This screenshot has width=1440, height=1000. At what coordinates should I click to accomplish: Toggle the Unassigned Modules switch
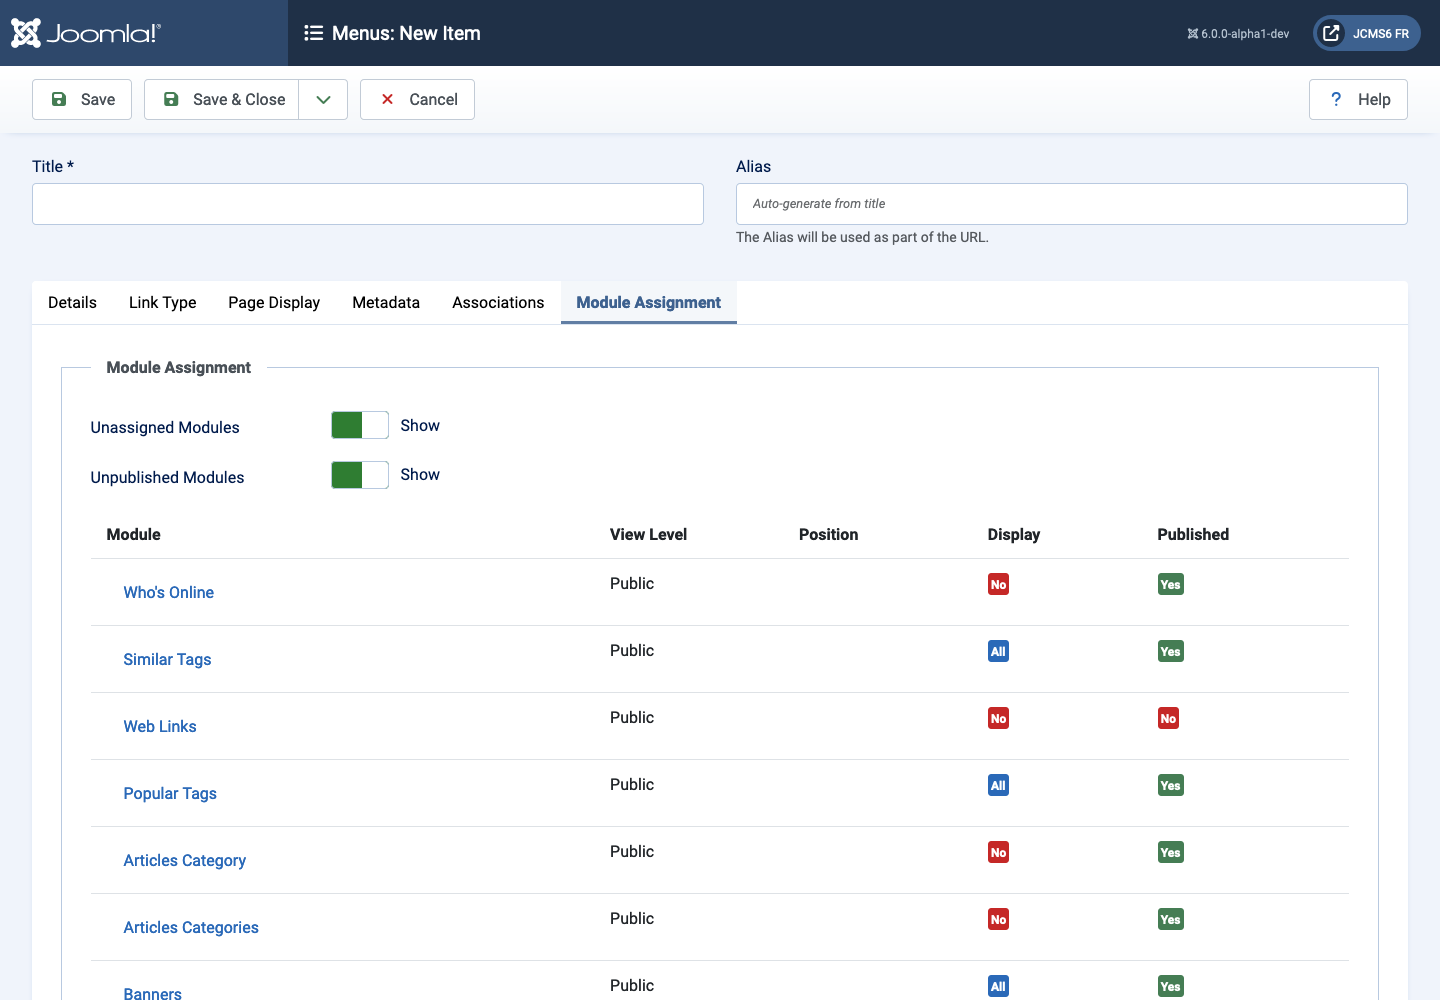pos(360,425)
